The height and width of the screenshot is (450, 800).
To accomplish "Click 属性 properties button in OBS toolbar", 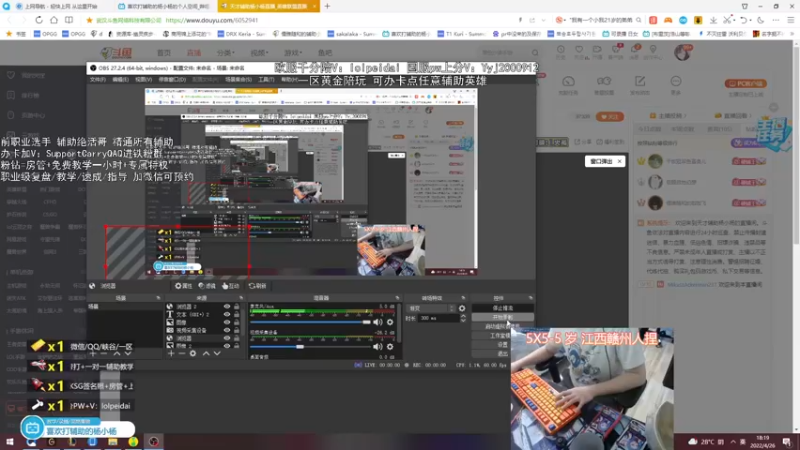I will pos(184,286).
